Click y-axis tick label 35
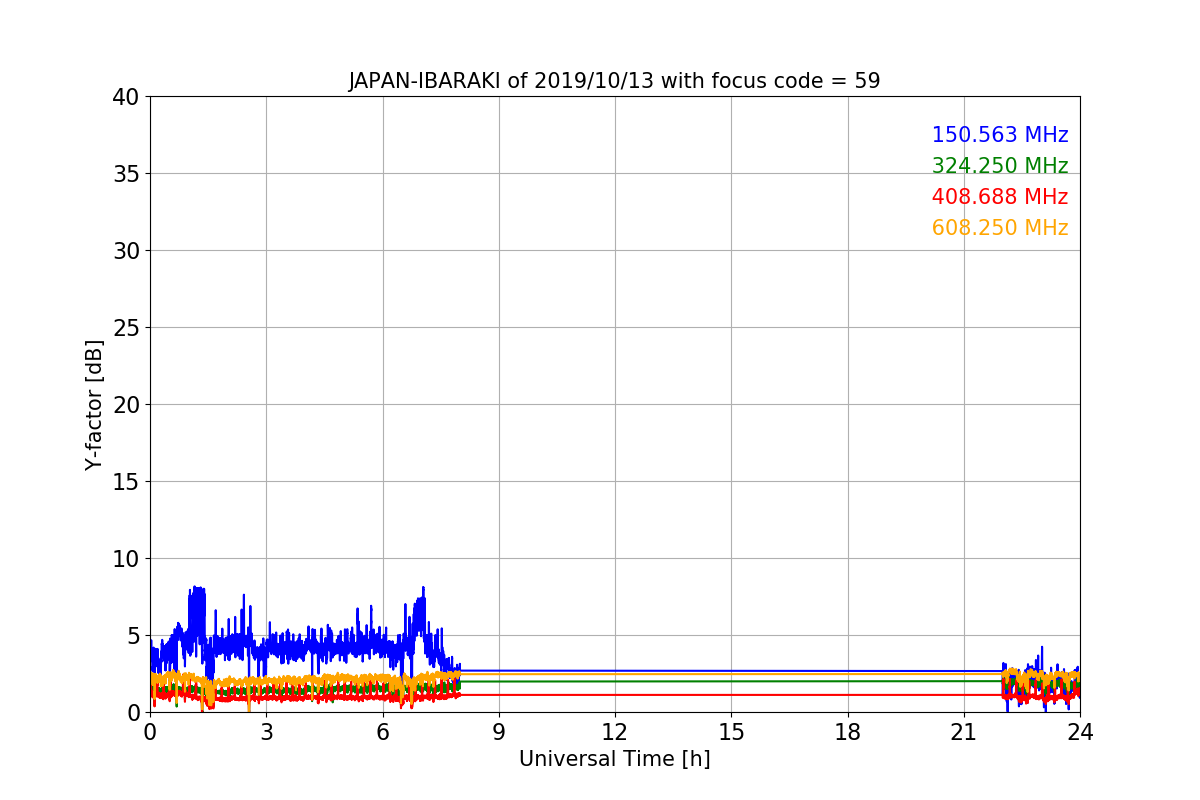This screenshot has height=800, width=1200. click(x=125, y=174)
